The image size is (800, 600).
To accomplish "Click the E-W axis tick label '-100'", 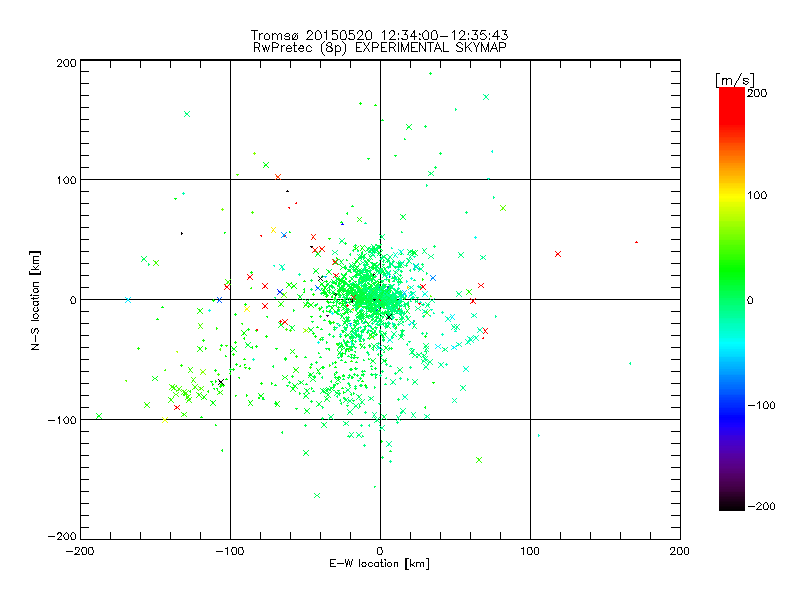I will (230, 551).
